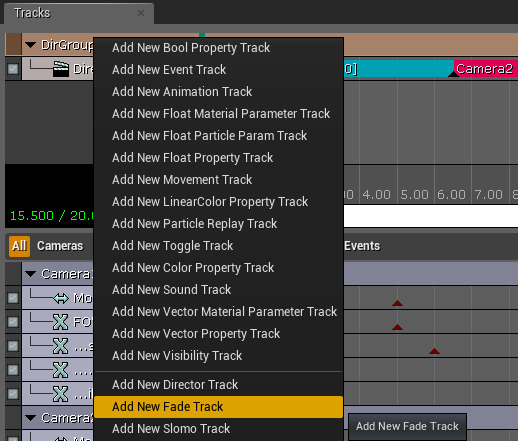The width and height of the screenshot is (518, 441).
Task: Choose Add New Color Property Track
Action: coord(219,268)
